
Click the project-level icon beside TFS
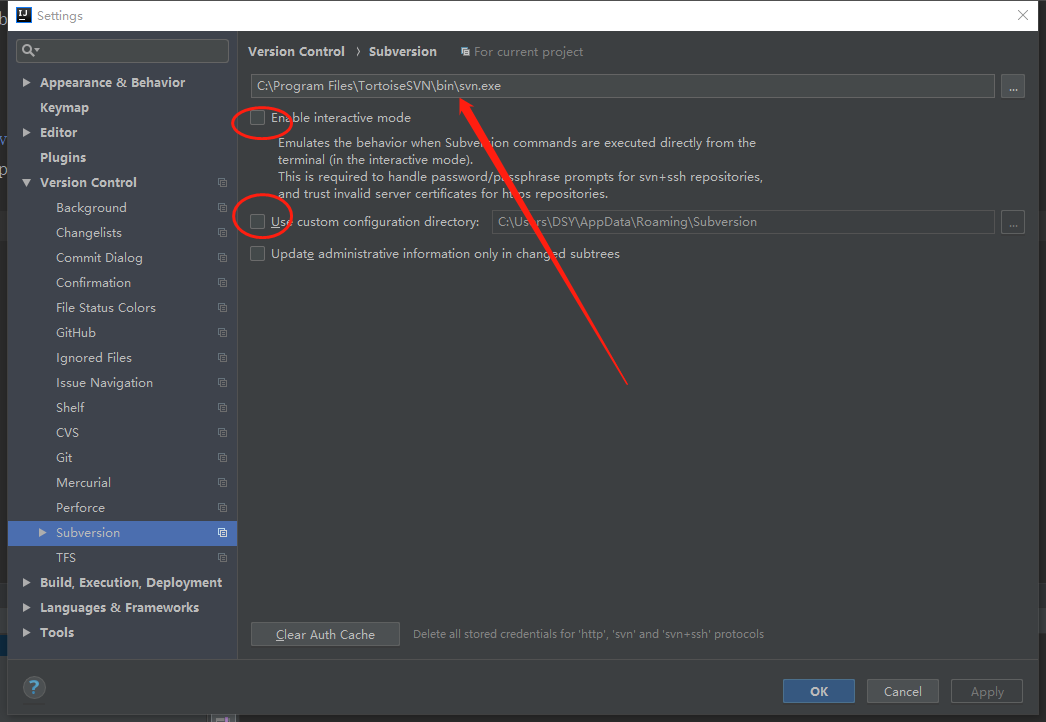[222, 558]
